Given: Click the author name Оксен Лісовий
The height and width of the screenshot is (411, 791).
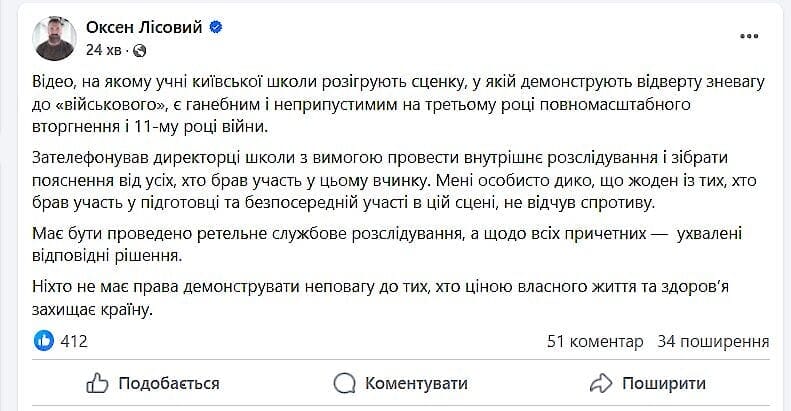Looking at the screenshot, I should 144,27.
